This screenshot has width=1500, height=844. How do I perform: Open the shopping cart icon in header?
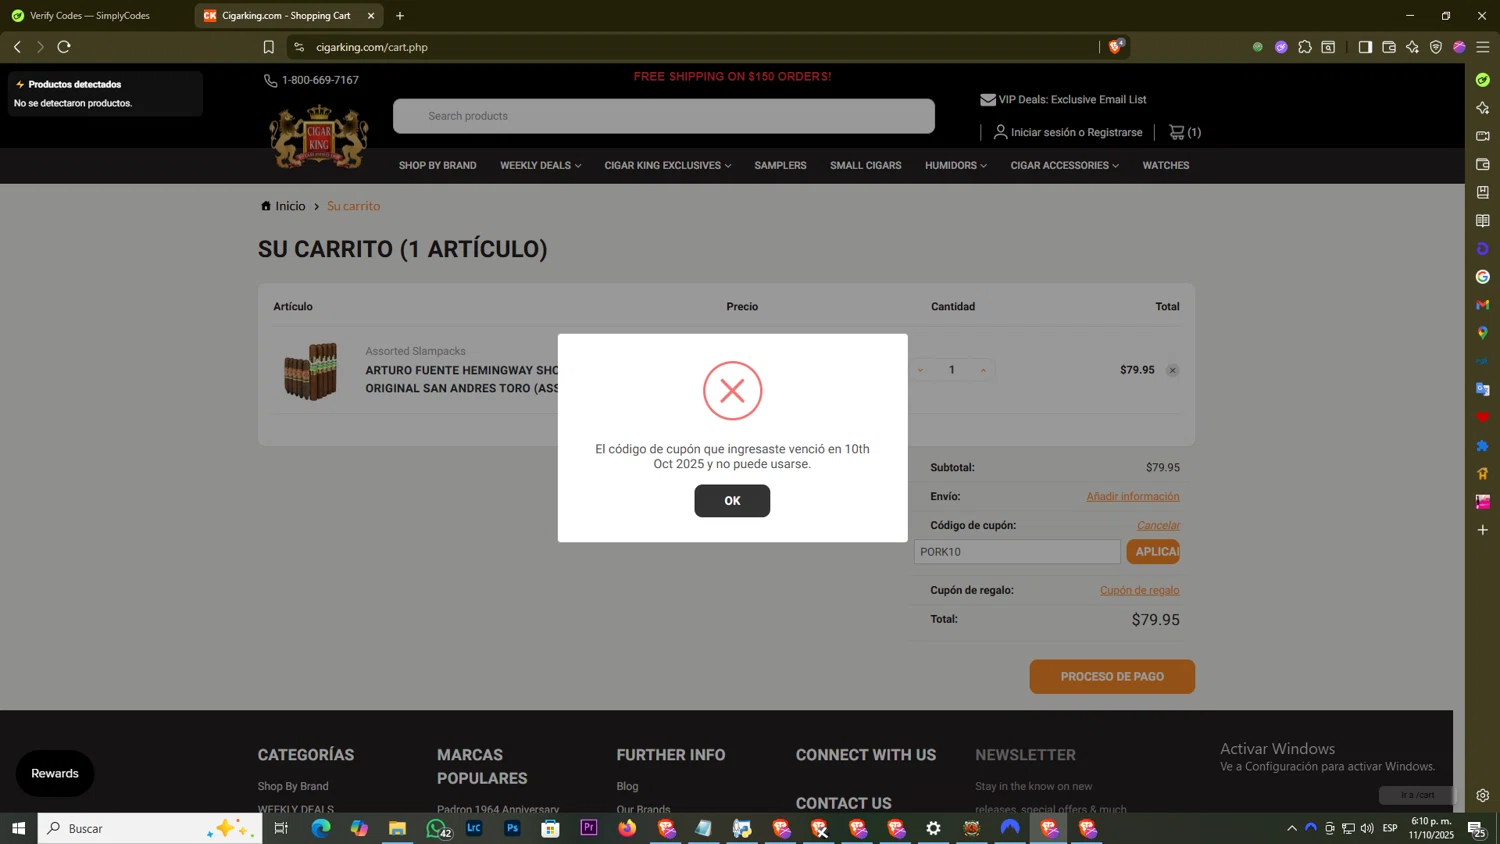point(1177,132)
